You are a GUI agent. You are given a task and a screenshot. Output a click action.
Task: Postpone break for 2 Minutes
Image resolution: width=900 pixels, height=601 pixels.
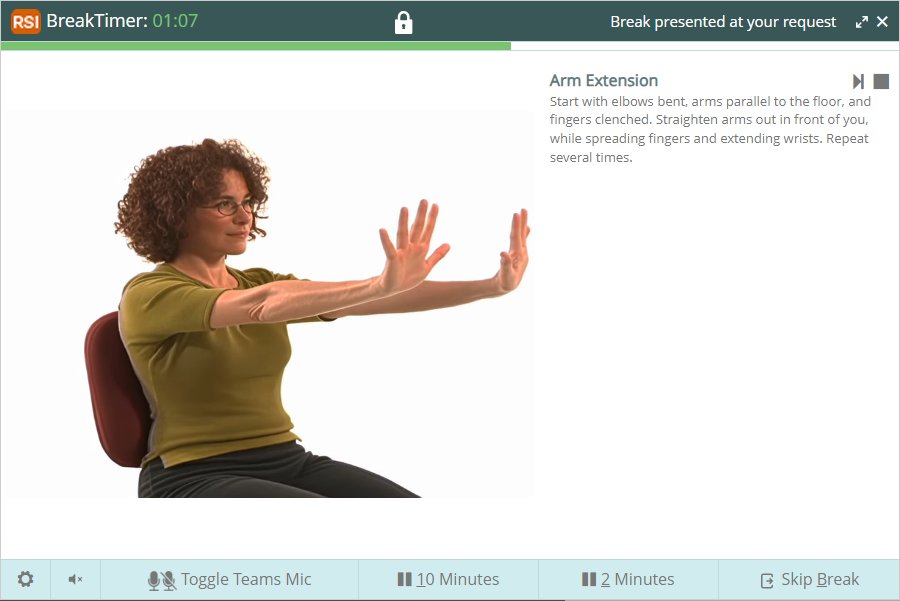[628, 580]
